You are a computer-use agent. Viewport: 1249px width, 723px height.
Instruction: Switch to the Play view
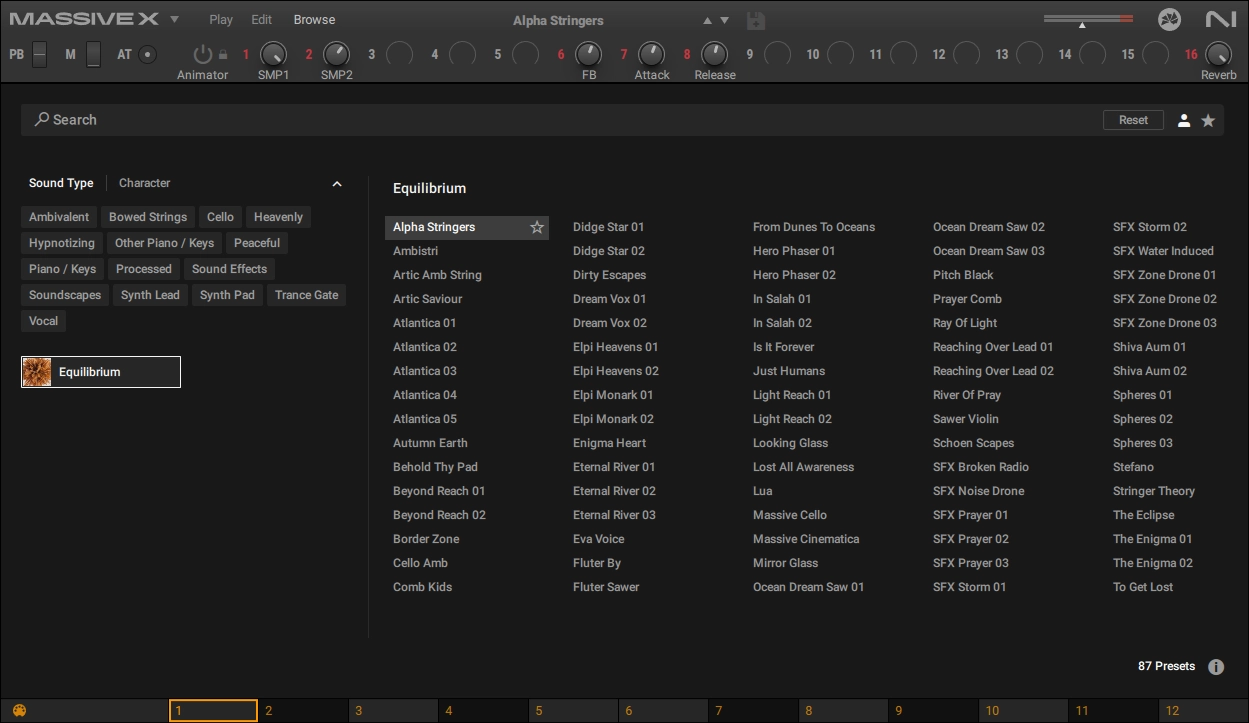tap(221, 20)
